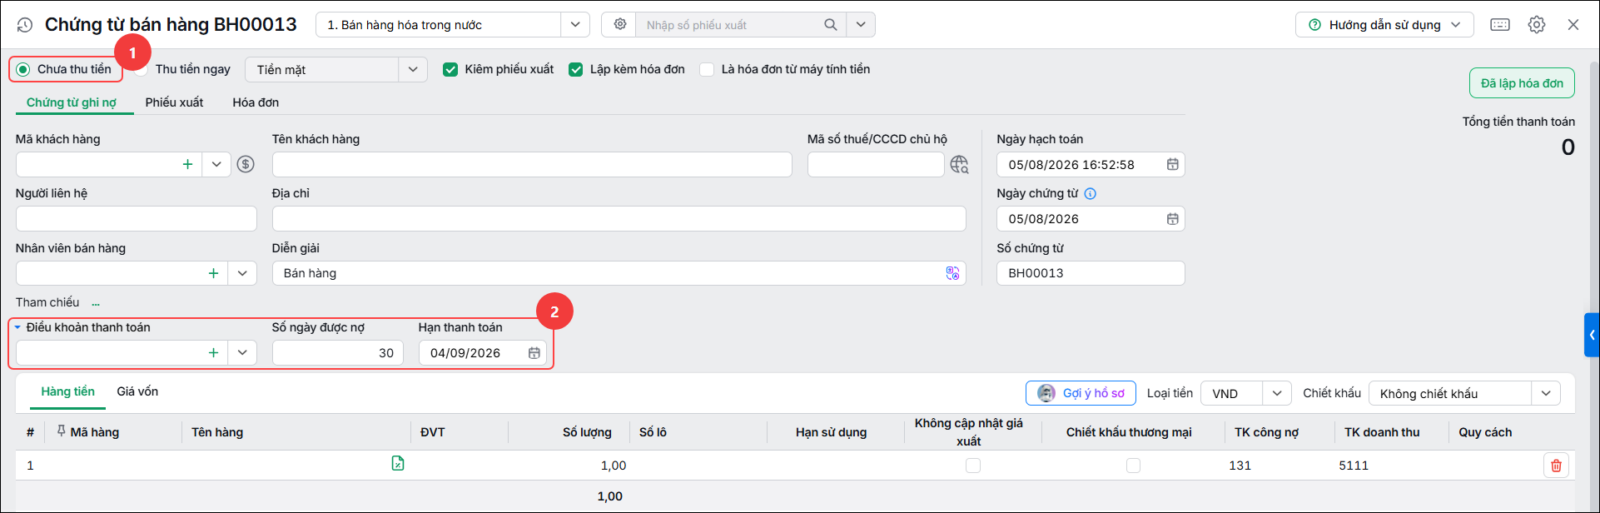Click the Số ngày được nợ field
1600x513 pixels.
337,353
